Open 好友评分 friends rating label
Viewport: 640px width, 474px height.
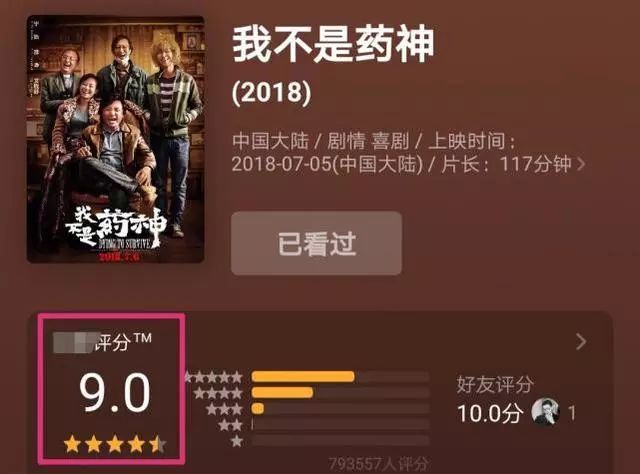pos(495,384)
